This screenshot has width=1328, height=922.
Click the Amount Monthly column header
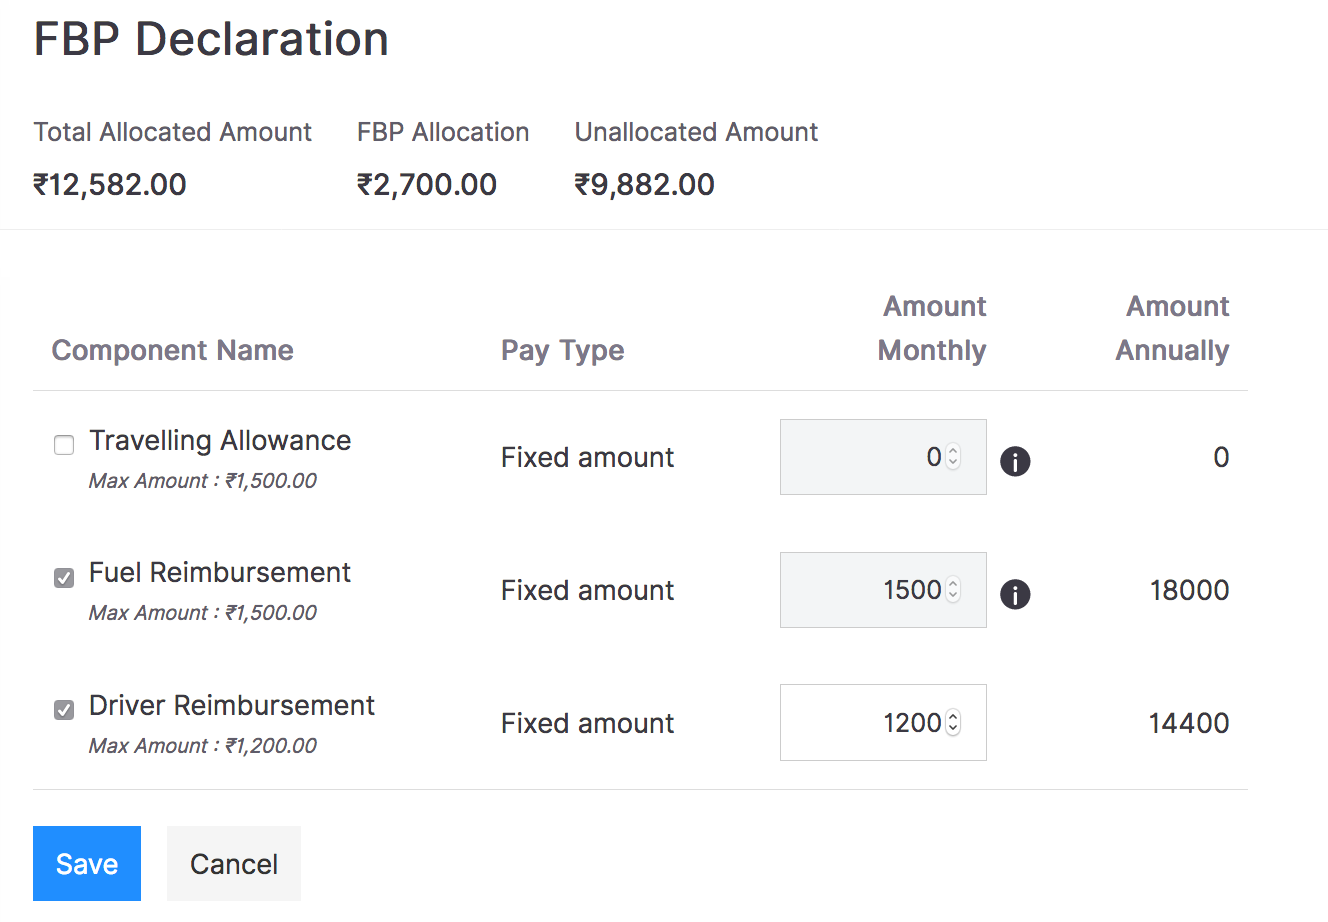931,328
